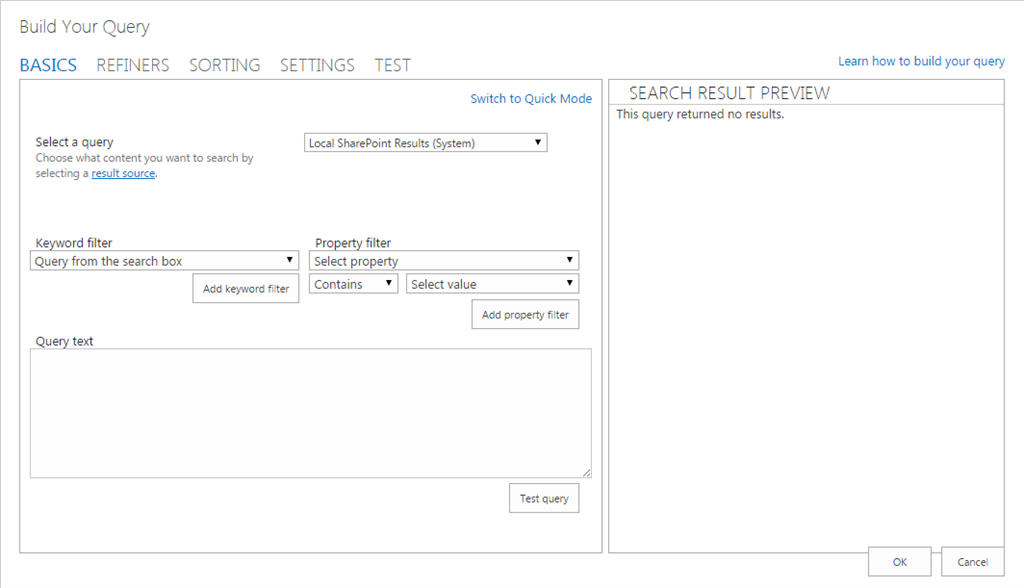The height and width of the screenshot is (588, 1024).
Task: Select the SETTINGS tab
Action: [317, 65]
